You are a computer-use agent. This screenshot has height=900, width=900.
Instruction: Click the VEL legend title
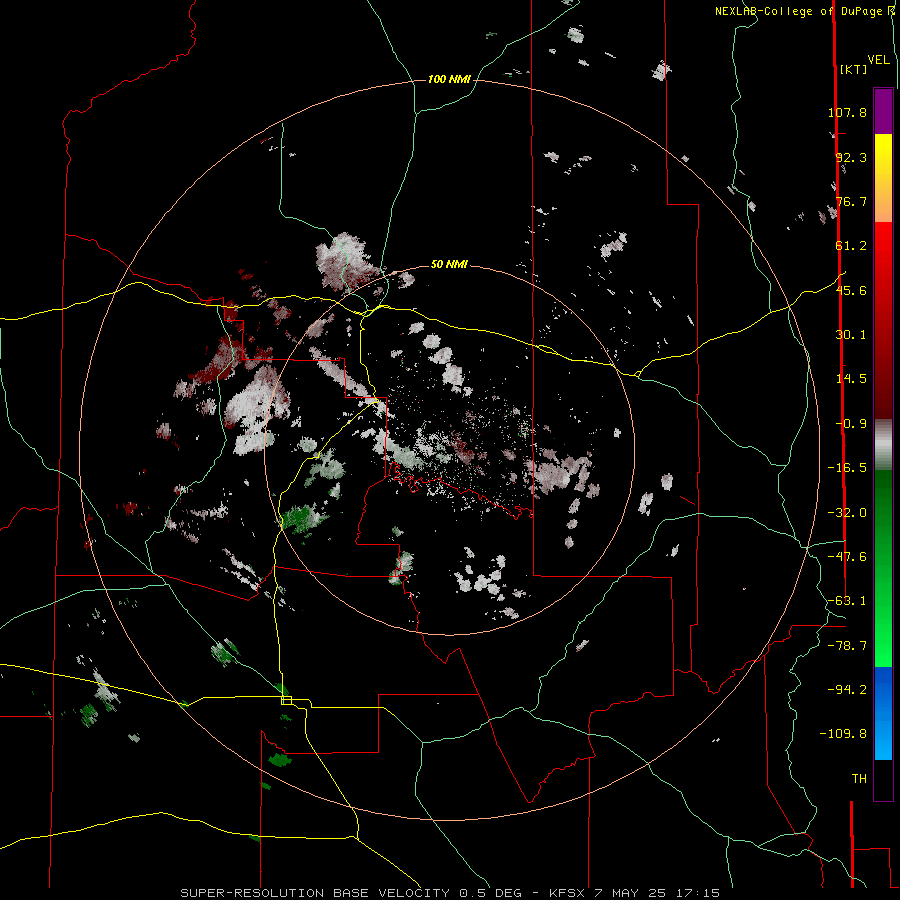tap(878, 60)
